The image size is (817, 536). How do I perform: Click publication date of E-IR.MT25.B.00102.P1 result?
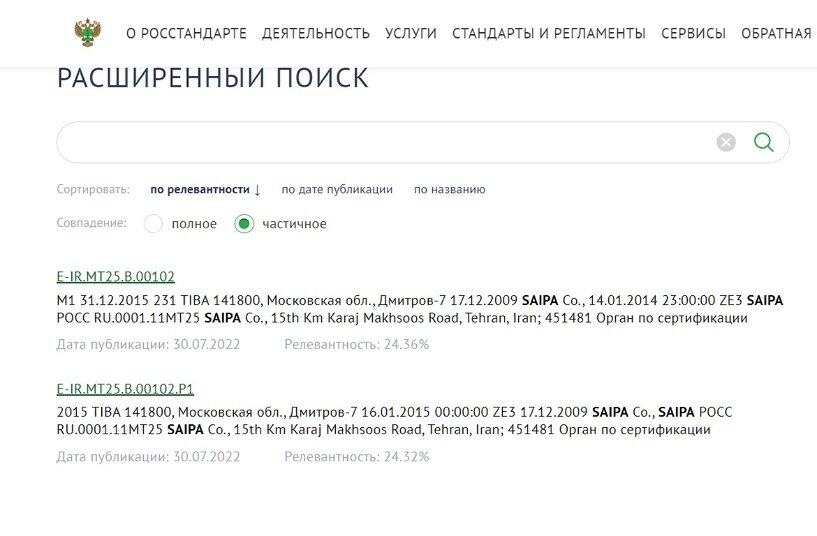[x=148, y=457]
